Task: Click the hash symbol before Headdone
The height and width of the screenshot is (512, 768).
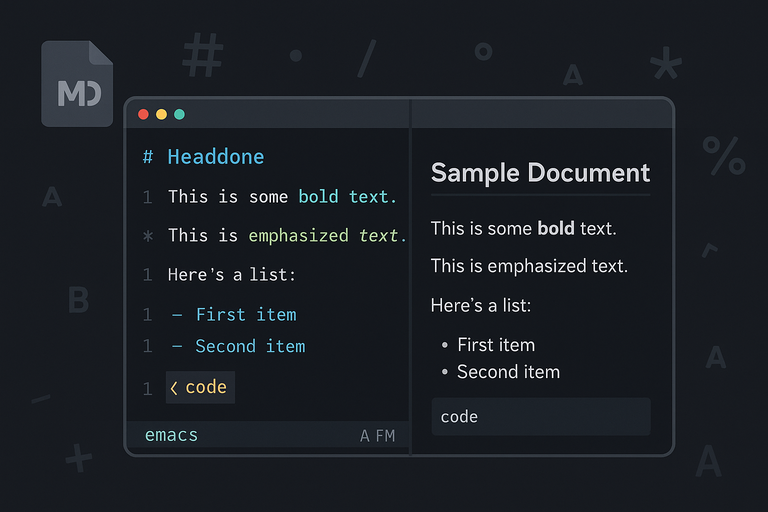Action: [148, 157]
